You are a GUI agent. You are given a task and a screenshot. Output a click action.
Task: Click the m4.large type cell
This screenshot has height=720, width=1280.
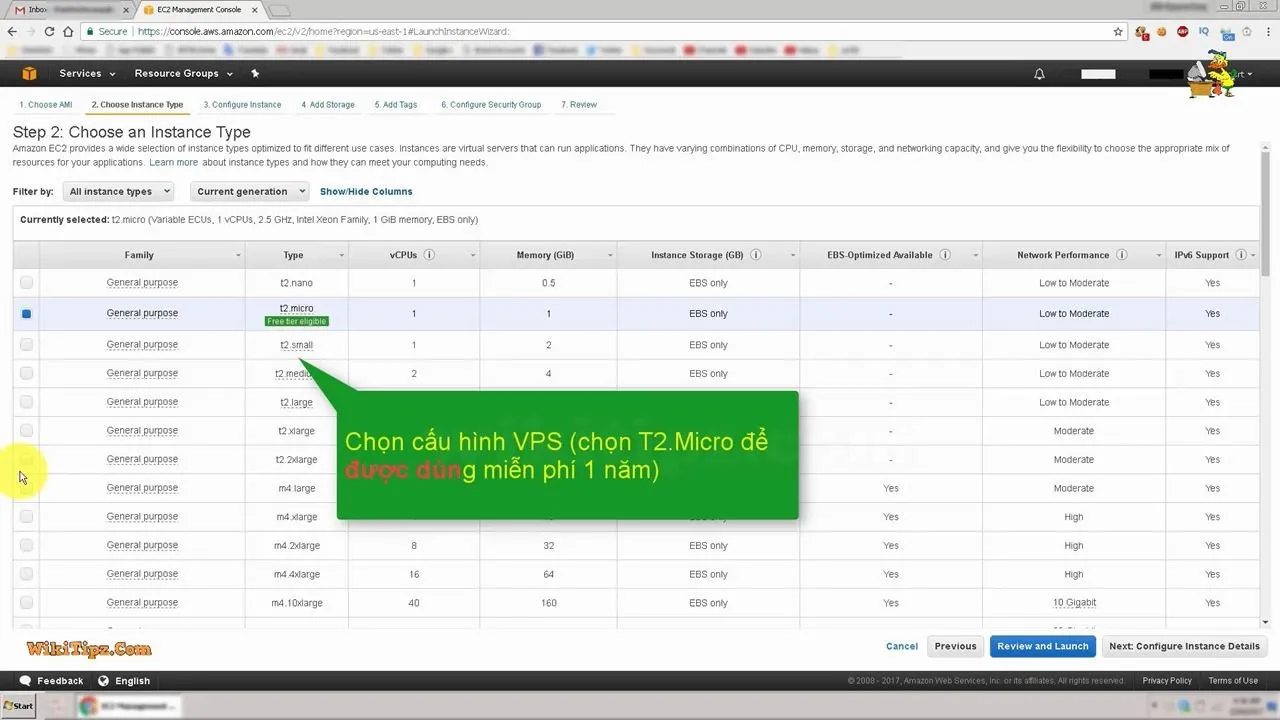coord(296,488)
